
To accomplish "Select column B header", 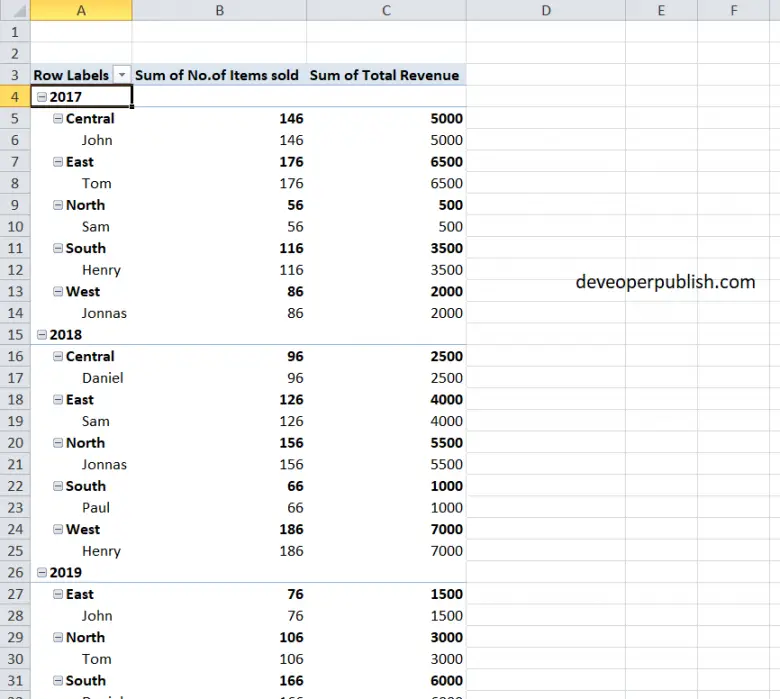I will [219, 10].
